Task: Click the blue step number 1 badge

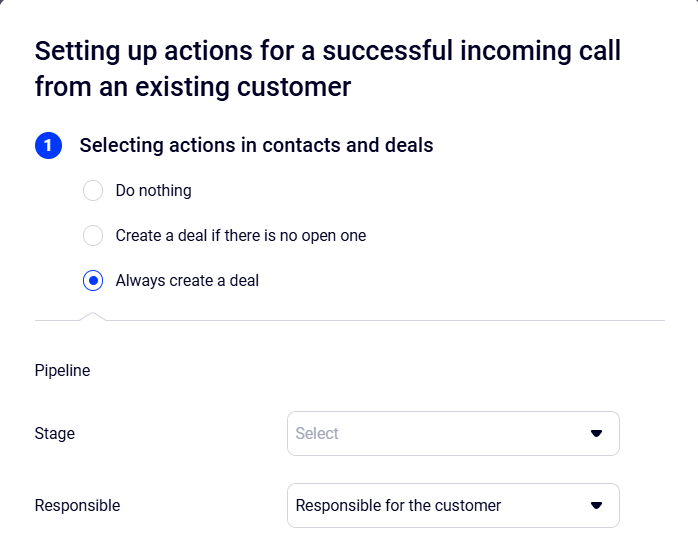Action: pyautogui.click(x=48, y=146)
